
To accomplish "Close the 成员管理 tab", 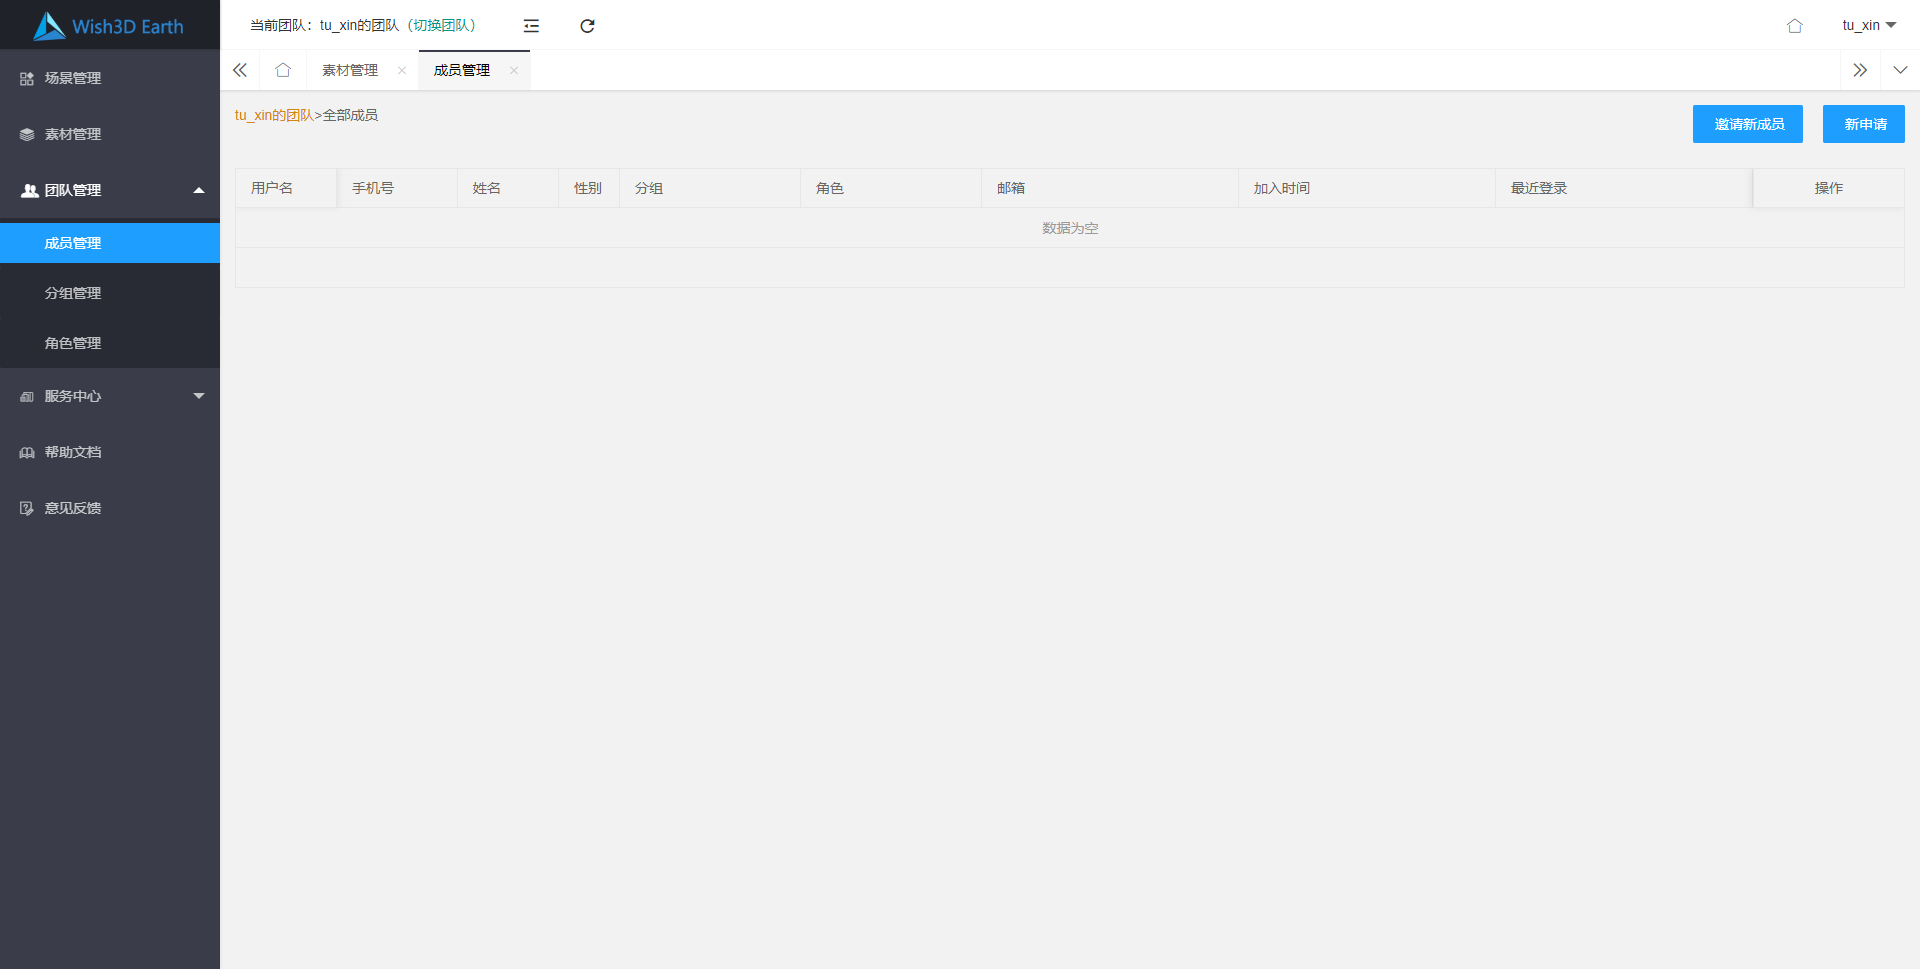I will [x=514, y=70].
